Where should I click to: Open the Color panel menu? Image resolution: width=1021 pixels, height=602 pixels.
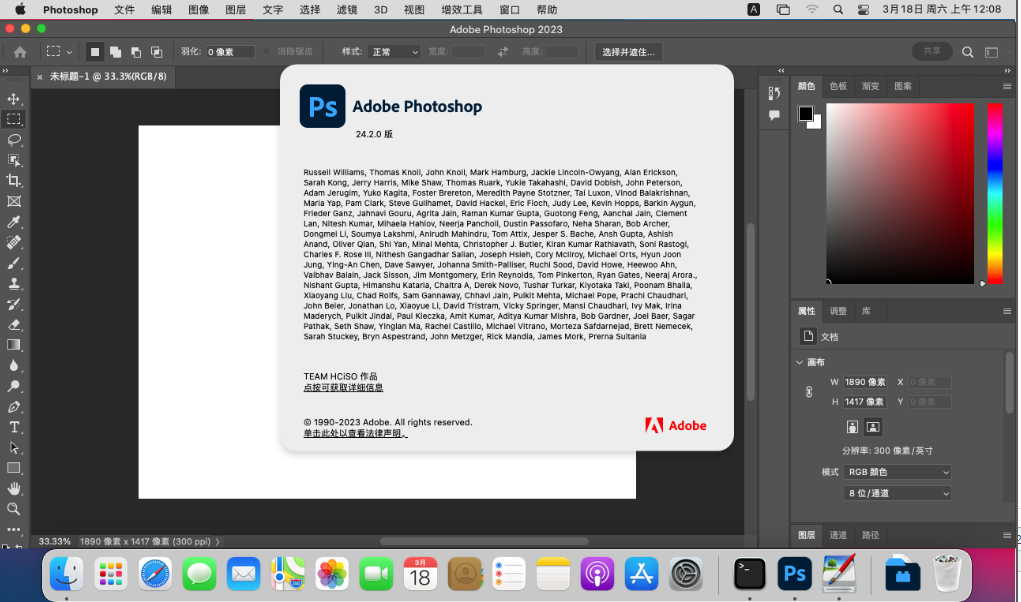tap(1007, 86)
